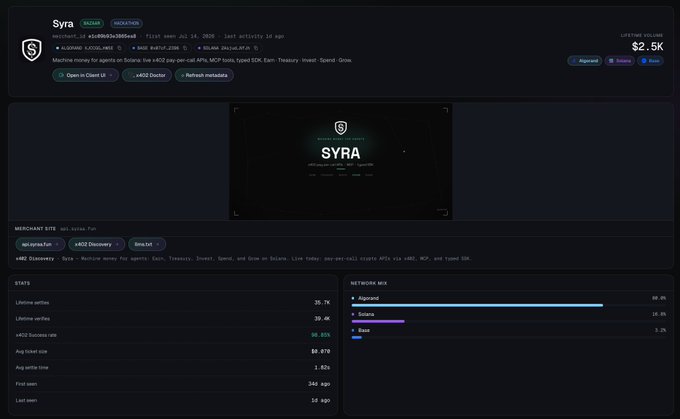Select the Algorand network chip under lifetime volume
The height and width of the screenshot is (419, 680).
pos(585,61)
